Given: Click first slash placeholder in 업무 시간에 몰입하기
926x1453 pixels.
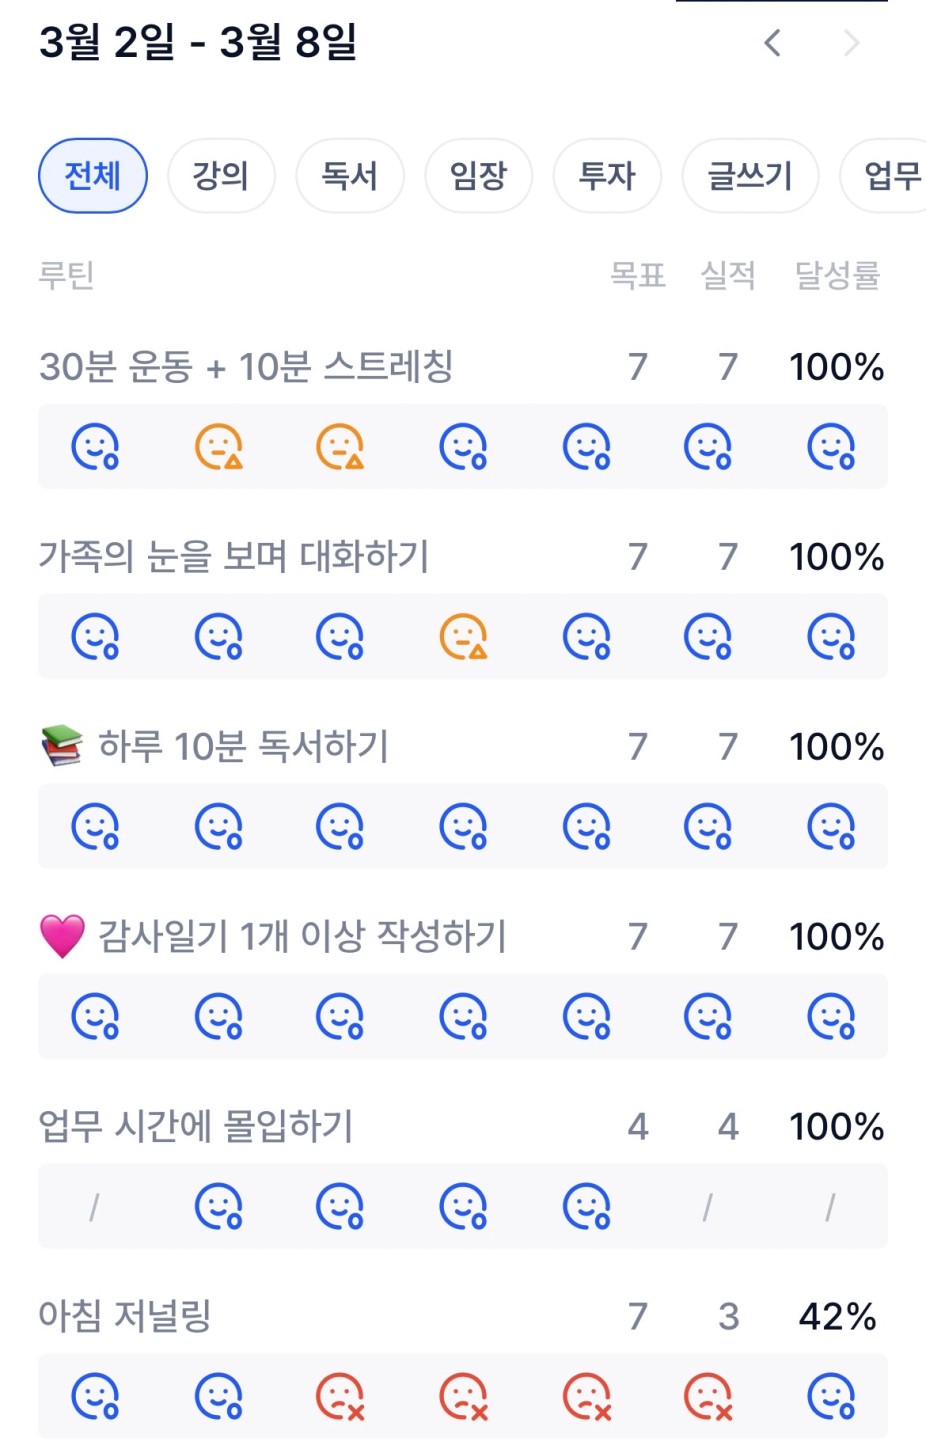Looking at the screenshot, I should point(94,1208).
